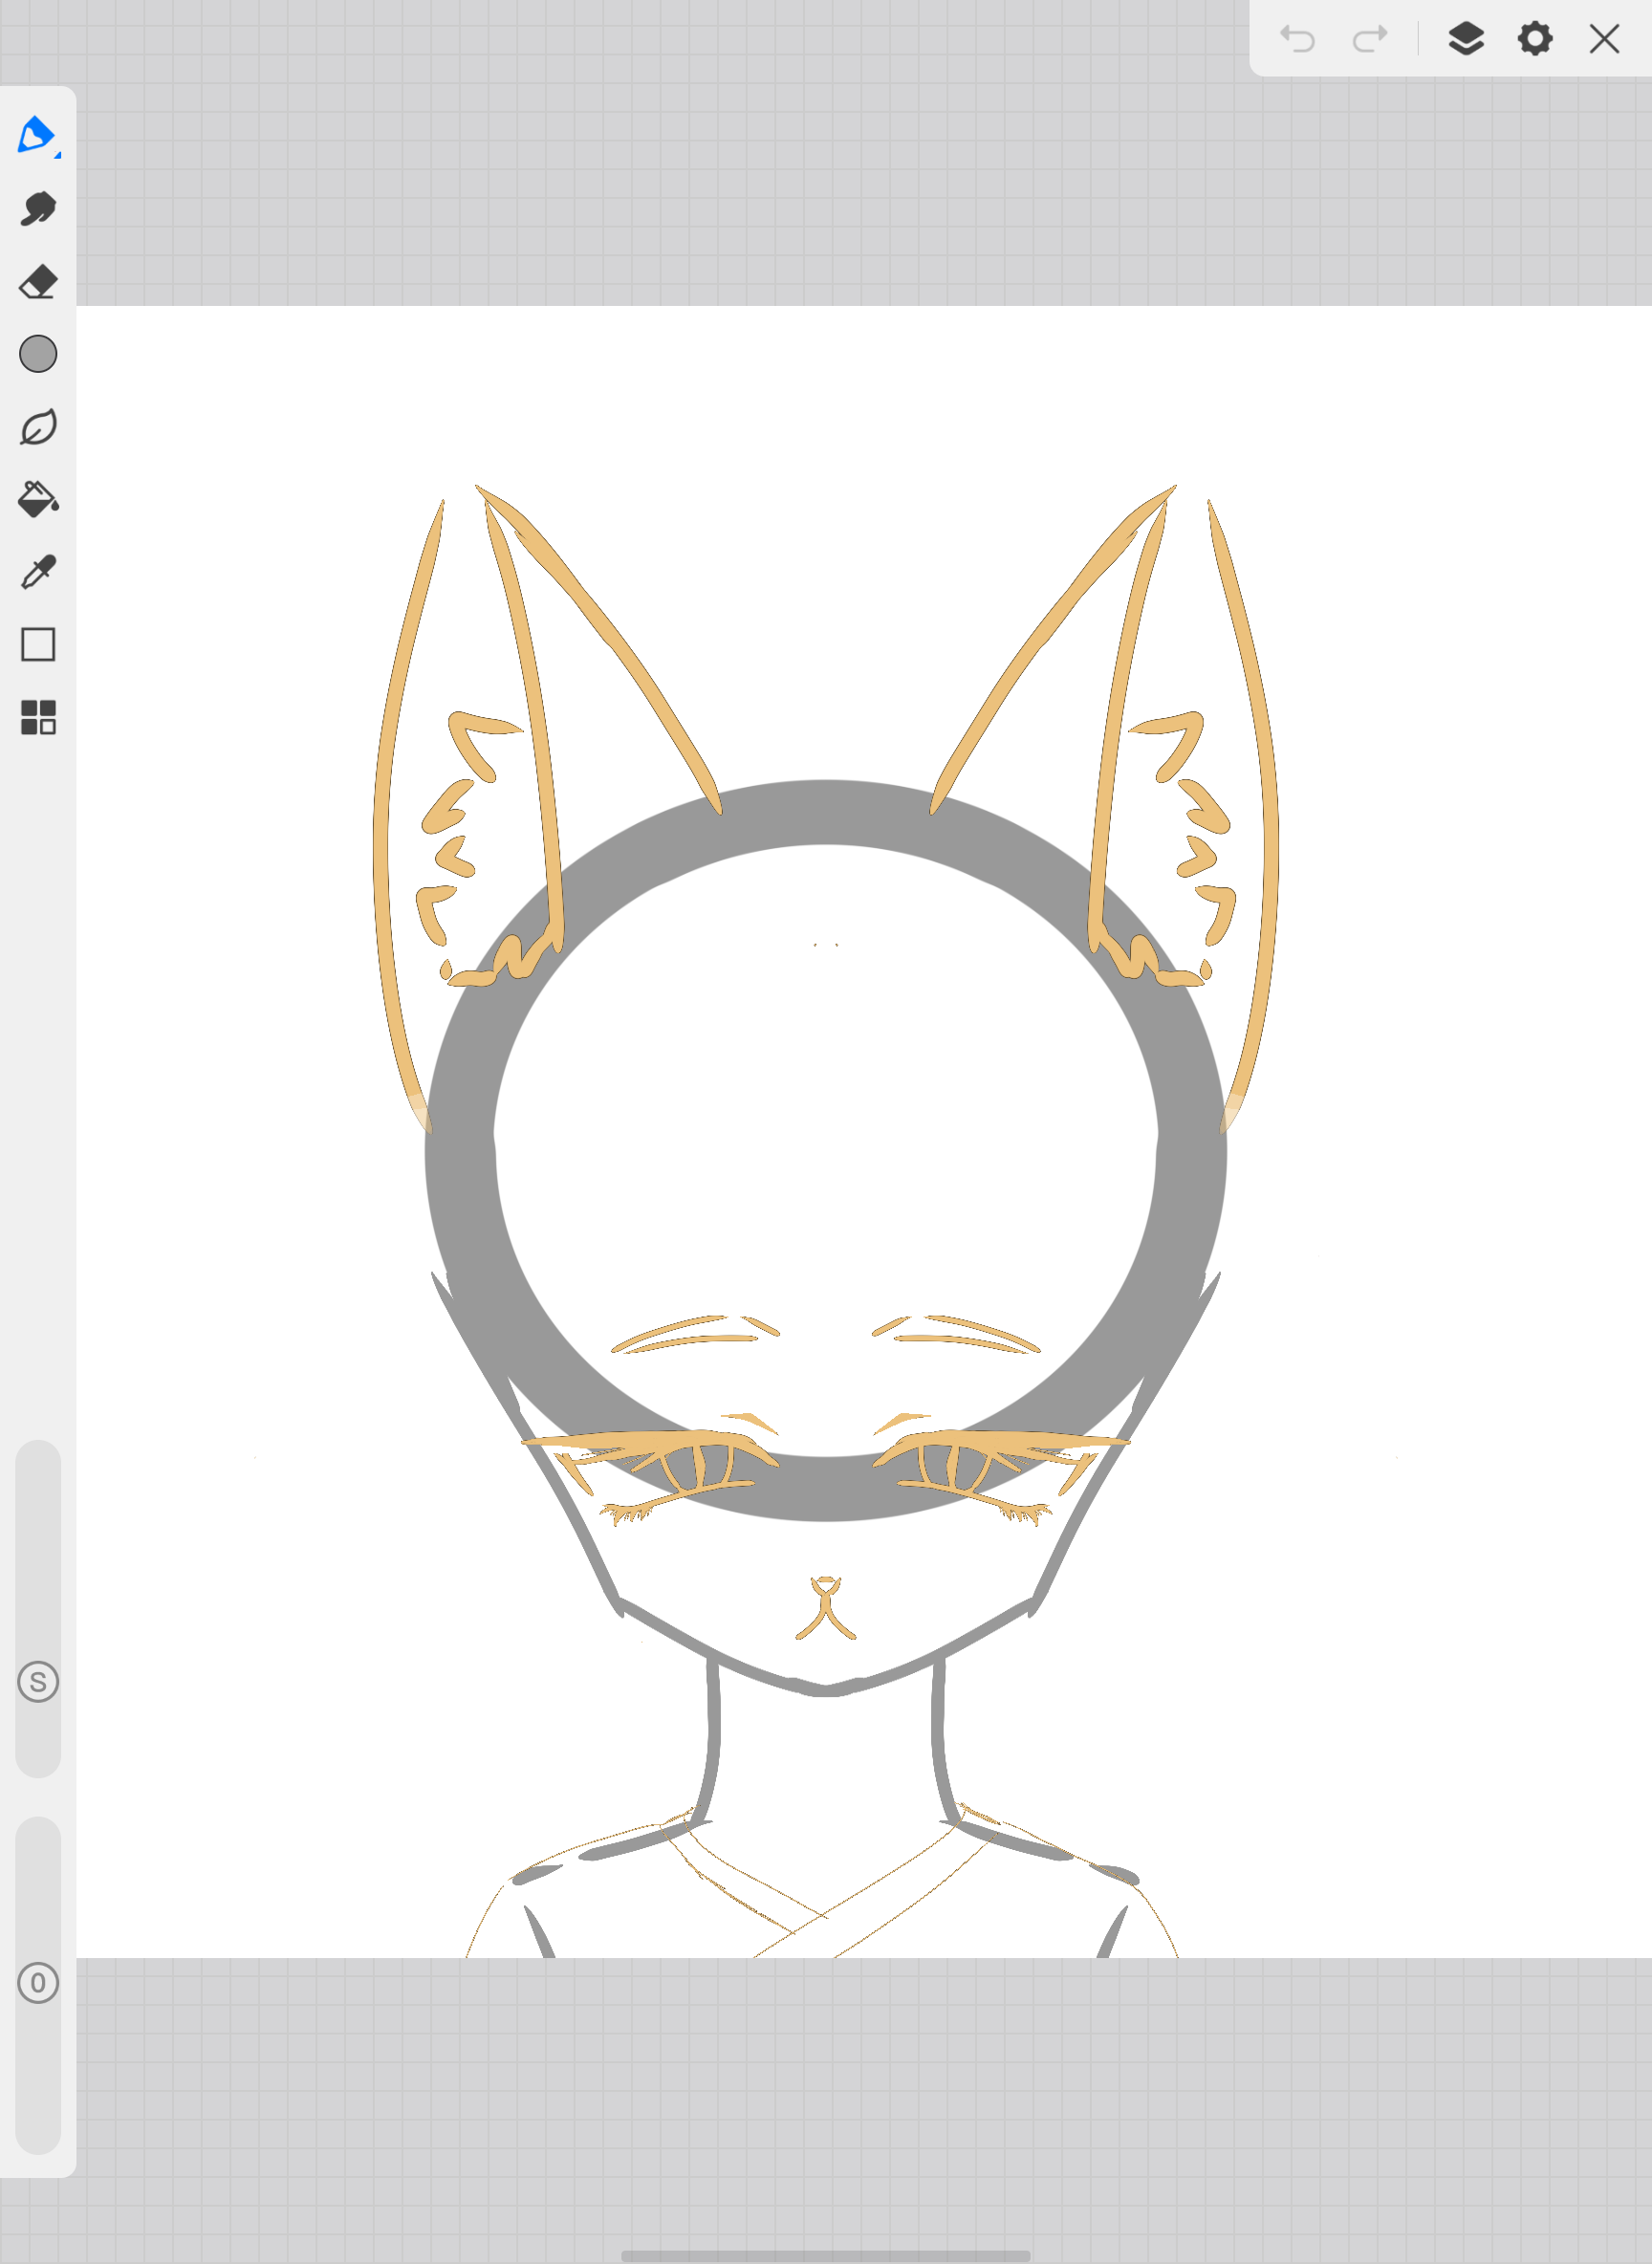Click the chin point of the face outline
The image size is (1652, 2264).
point(826,1689)
